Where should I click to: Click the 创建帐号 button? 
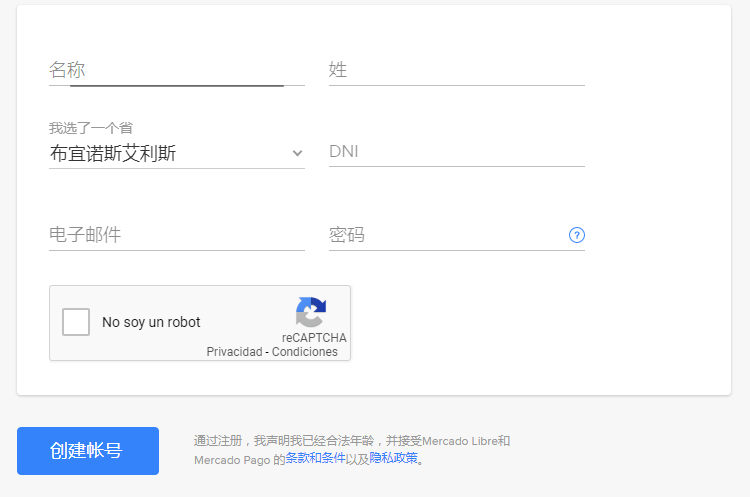[88, 450]
